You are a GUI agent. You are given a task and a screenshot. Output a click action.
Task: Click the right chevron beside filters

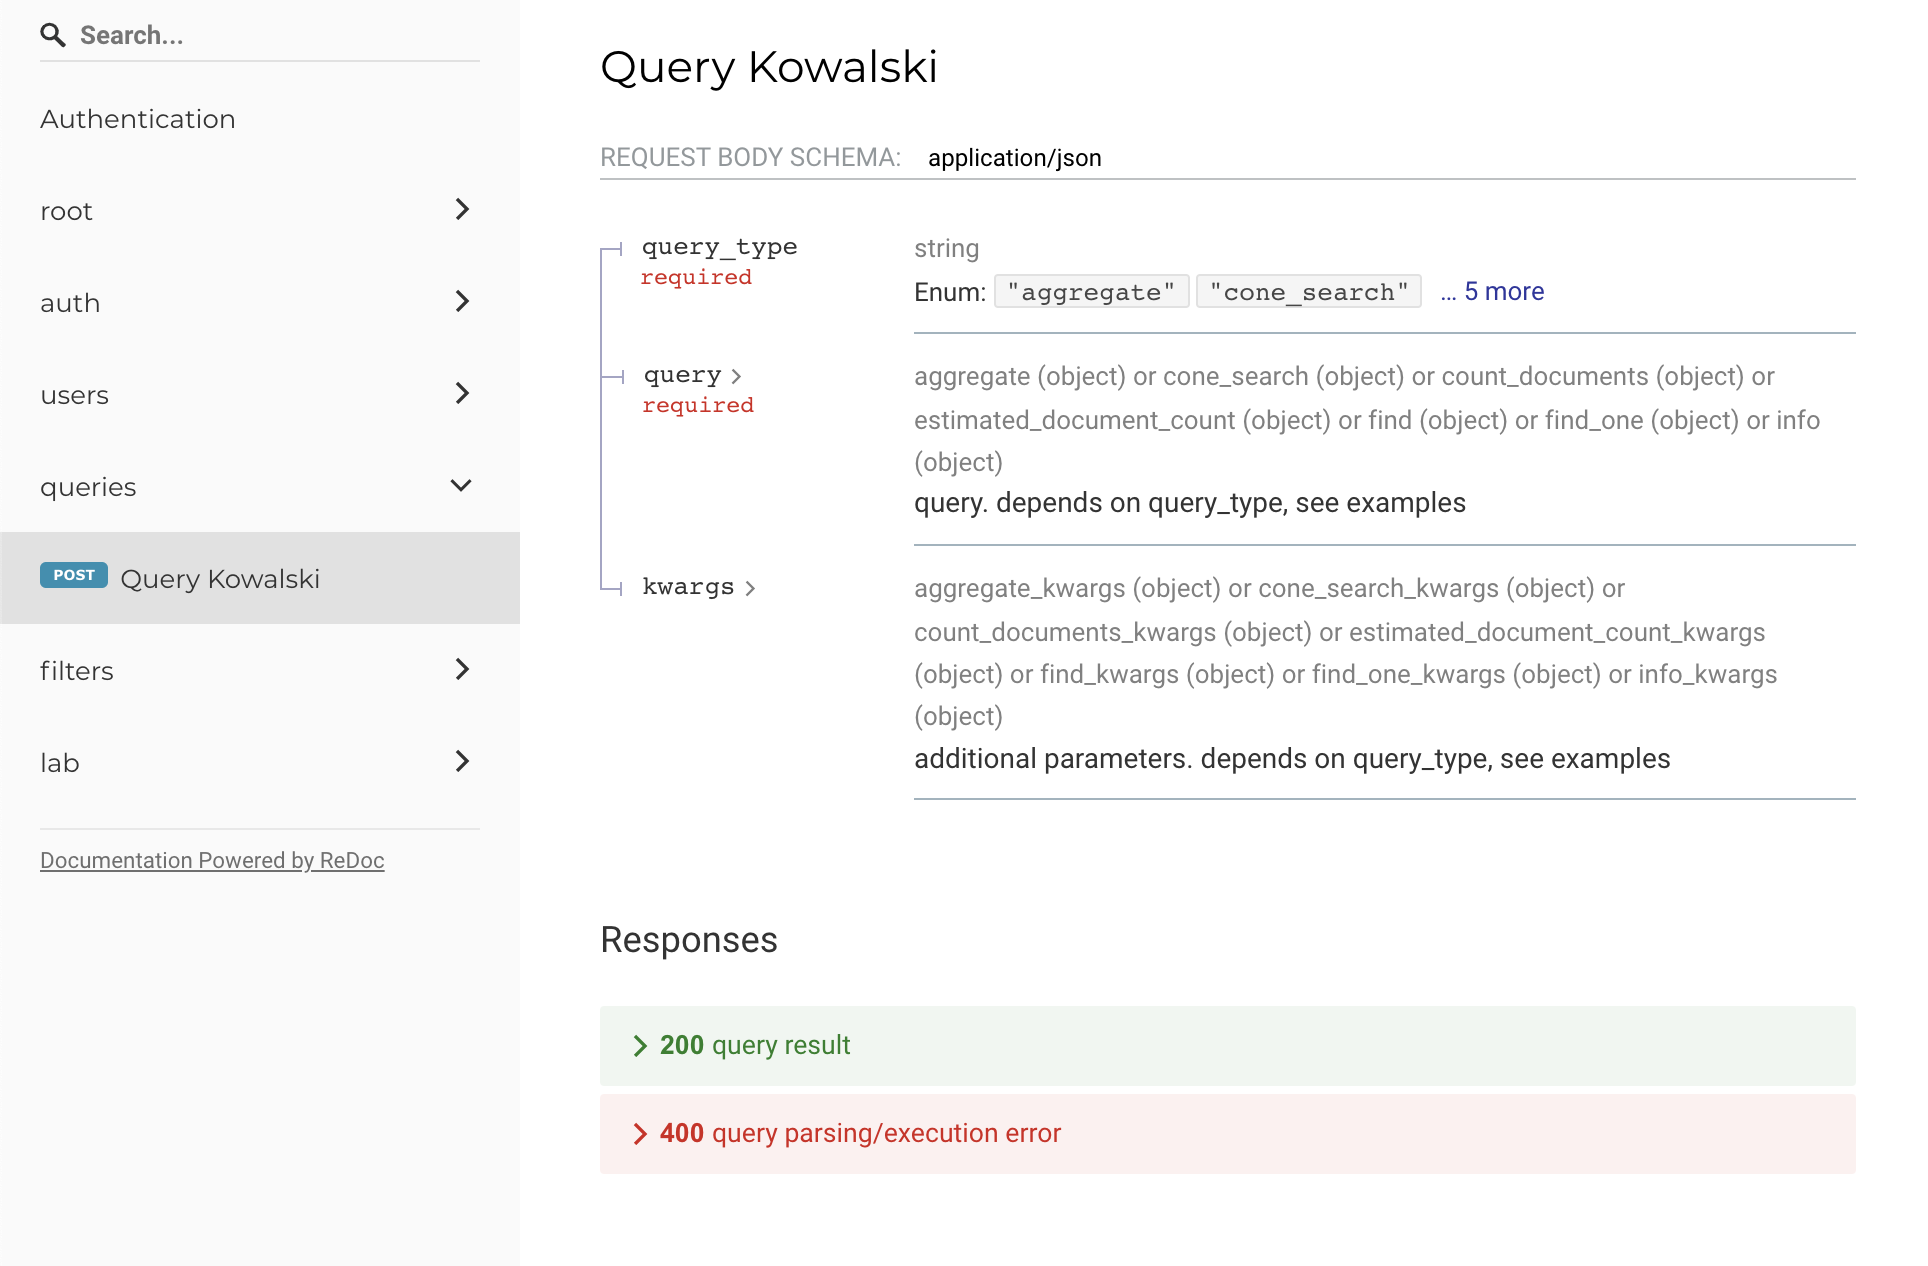pos(462,670)
